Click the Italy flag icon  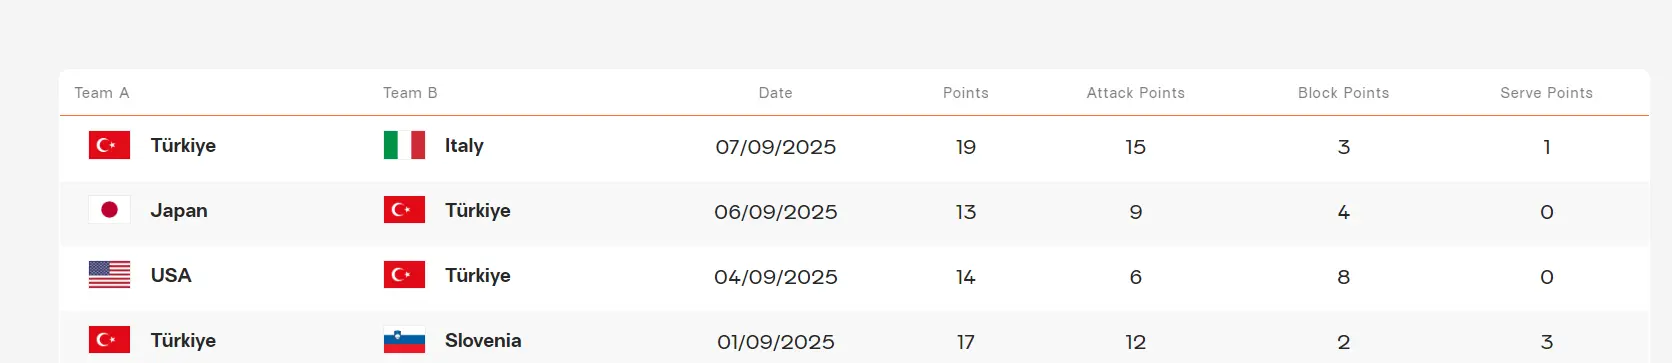(x=404, y=145)
